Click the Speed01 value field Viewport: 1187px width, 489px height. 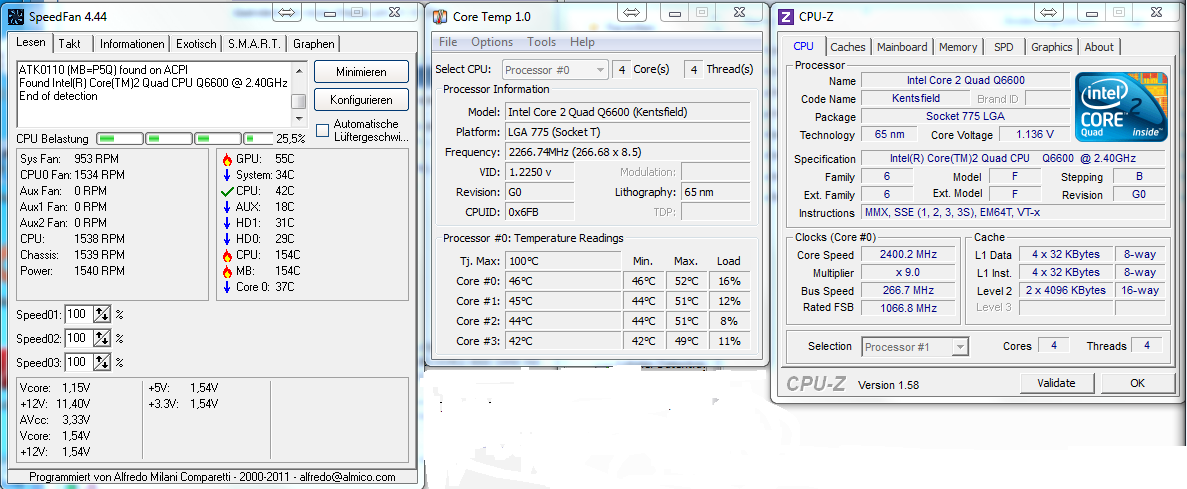pyautogui.click(x=79, y=314)
